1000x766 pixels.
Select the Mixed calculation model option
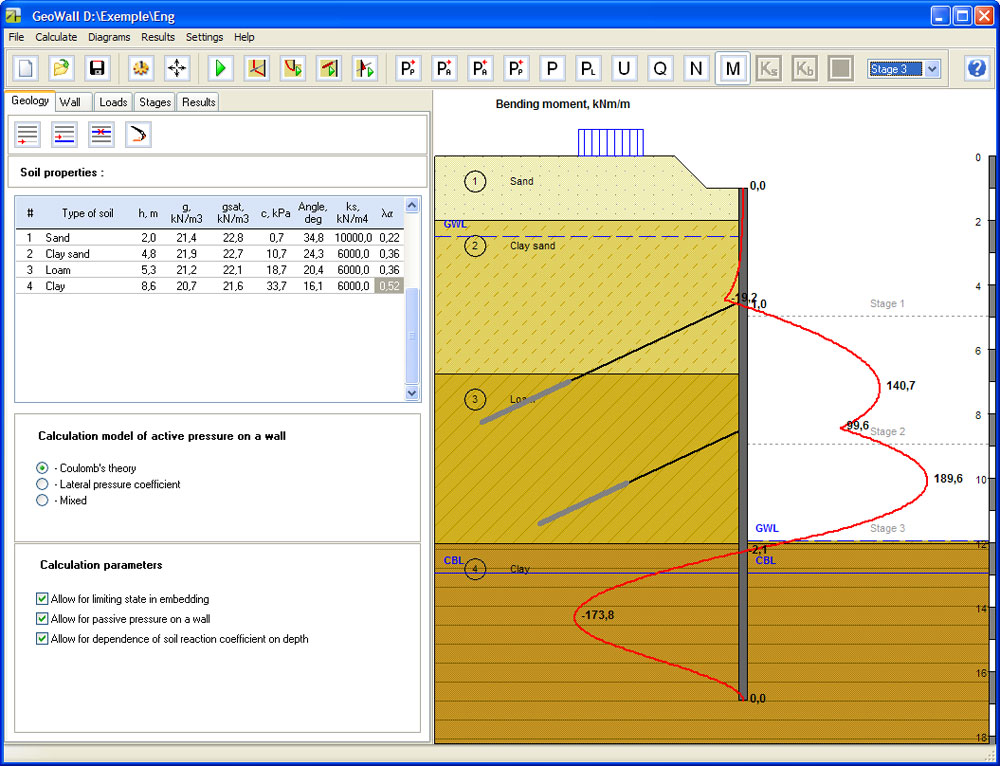pos(42,500)
